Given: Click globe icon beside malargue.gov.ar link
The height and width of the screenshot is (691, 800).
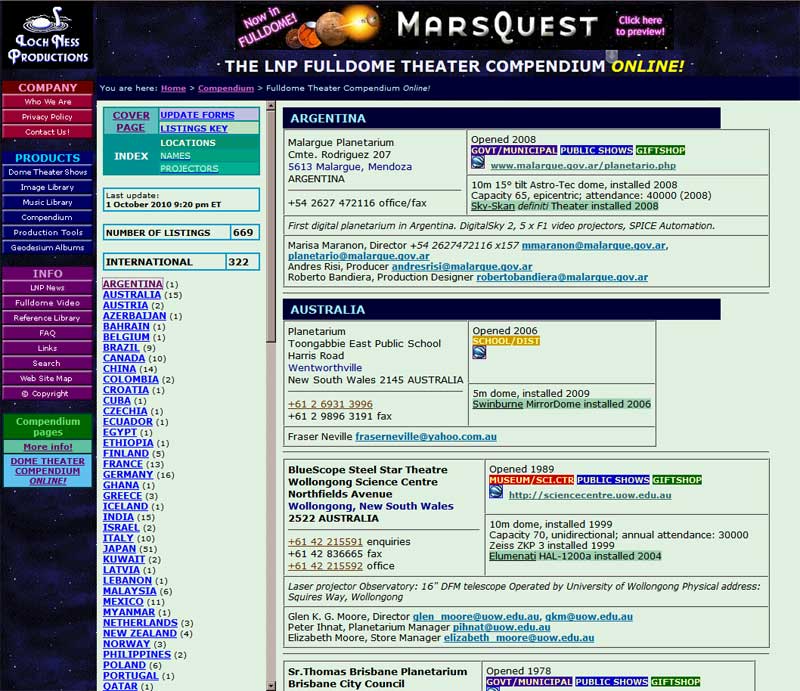Looking at the screenshot, I should 478,162.
